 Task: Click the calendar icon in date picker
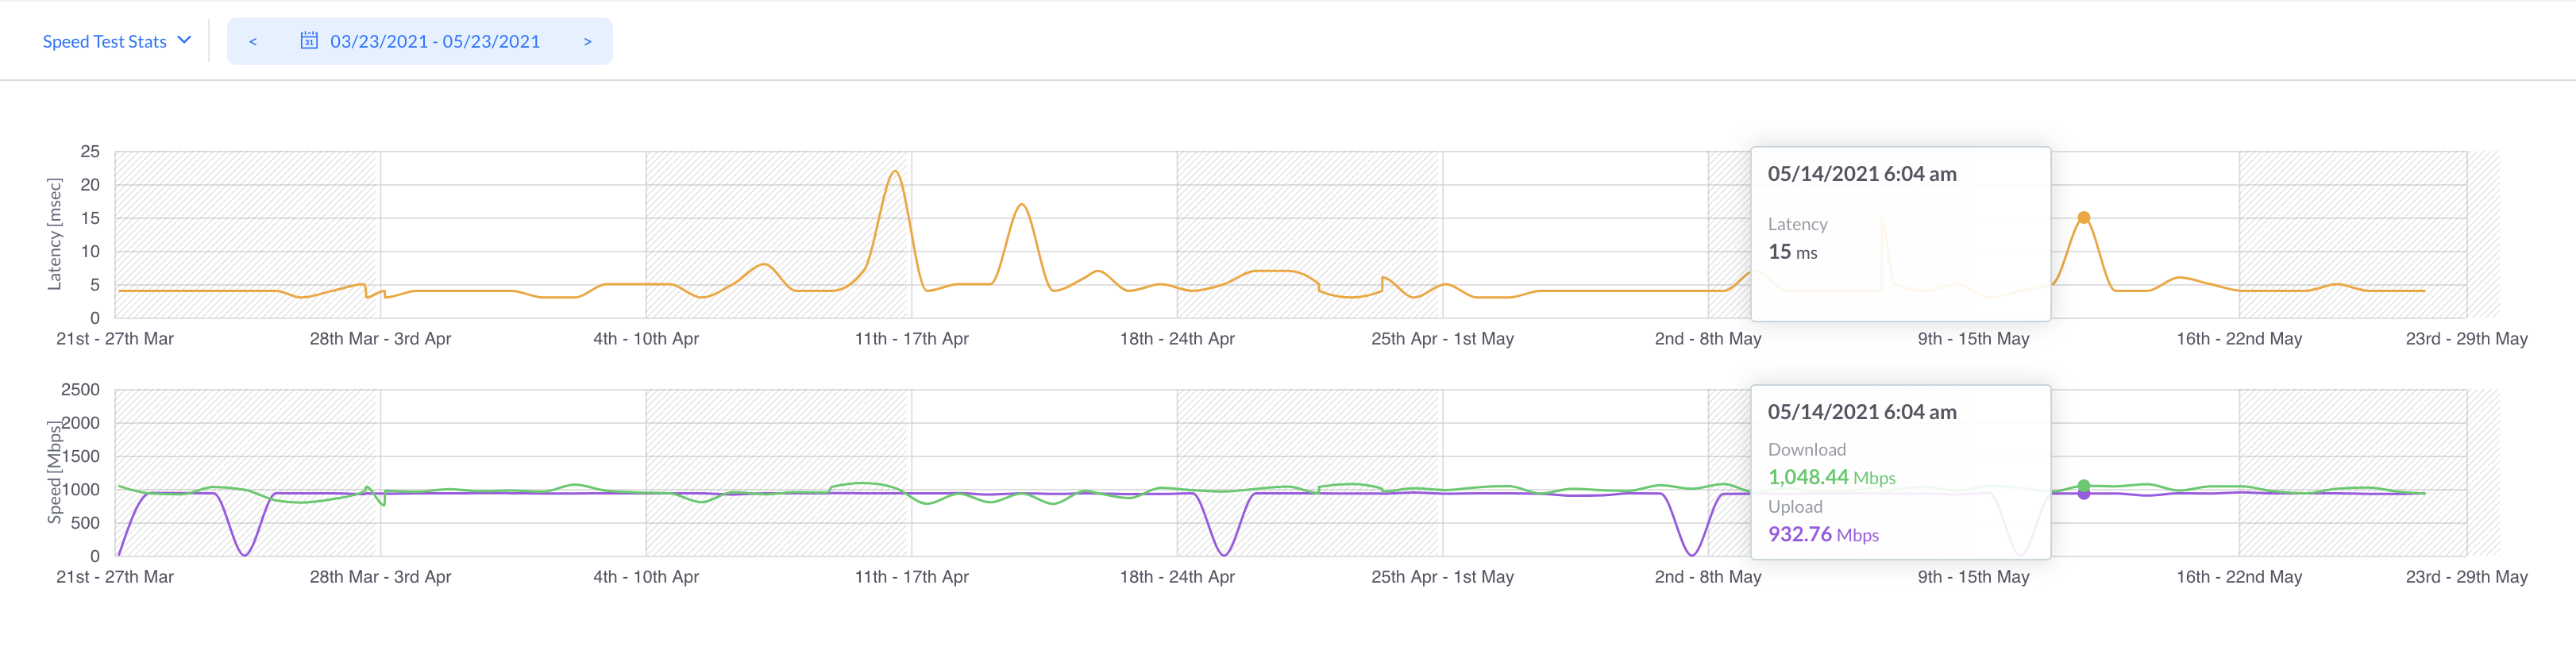309,41
